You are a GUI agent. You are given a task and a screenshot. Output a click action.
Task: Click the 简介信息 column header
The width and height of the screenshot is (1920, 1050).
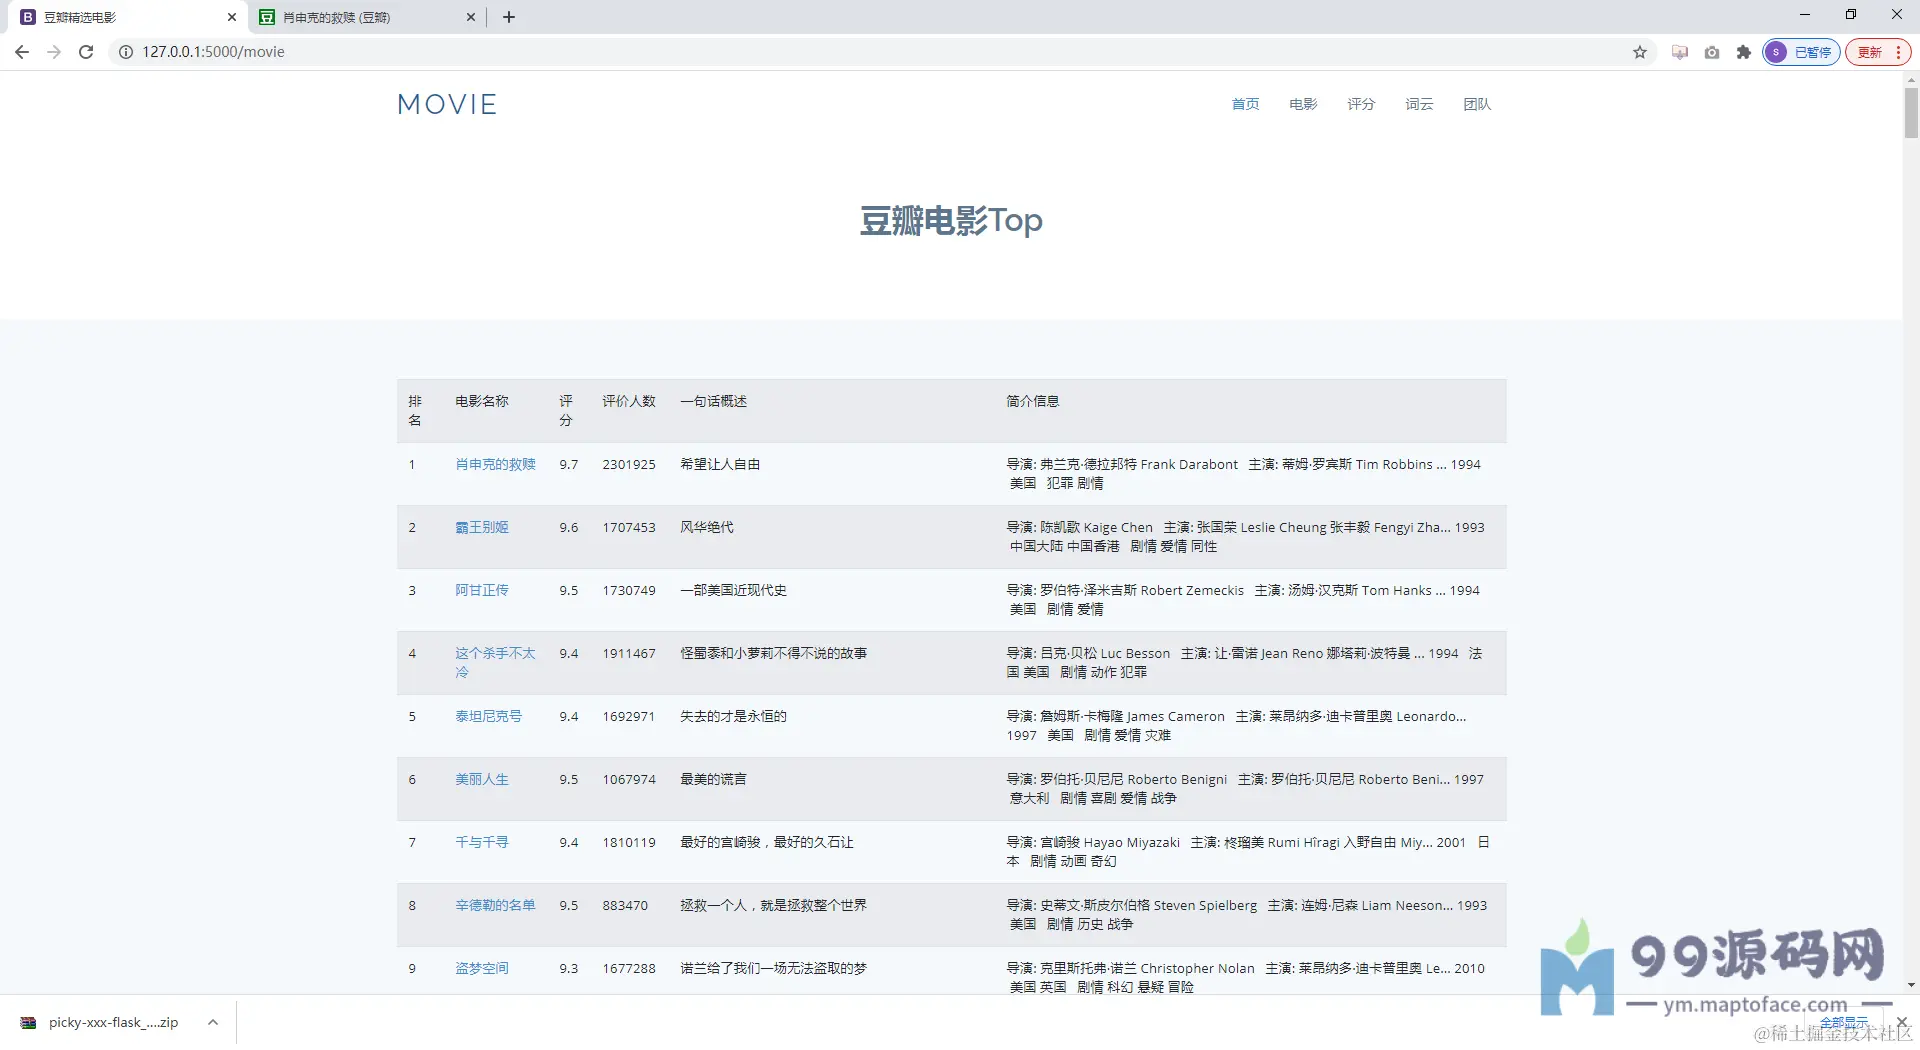click(1033, 401)
